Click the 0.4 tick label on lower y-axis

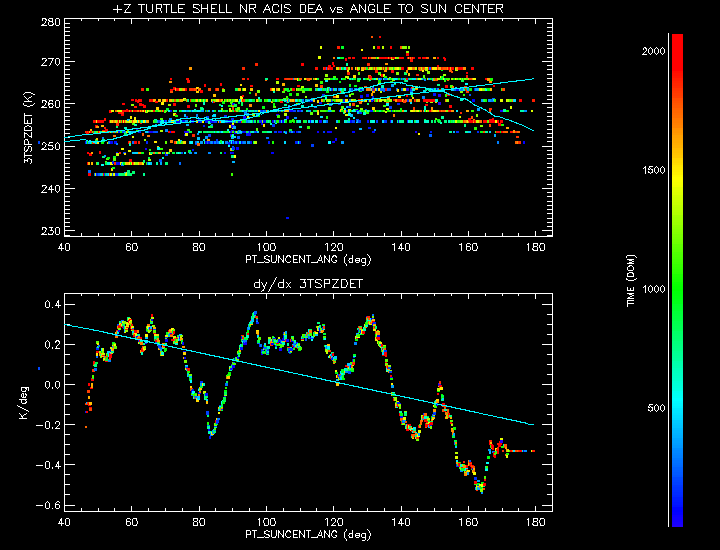click(x=50, y=304)
